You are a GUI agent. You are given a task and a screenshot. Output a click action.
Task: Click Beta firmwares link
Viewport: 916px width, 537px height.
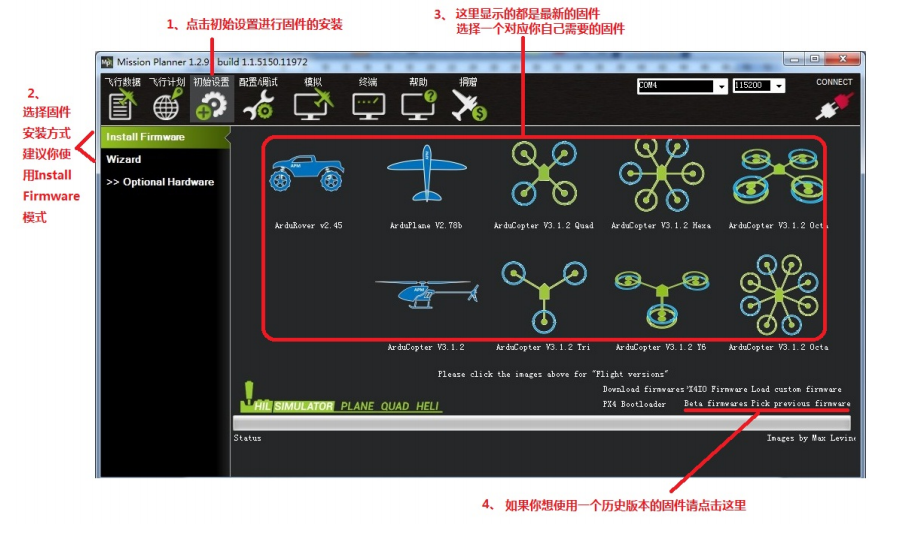coord(716,403)
